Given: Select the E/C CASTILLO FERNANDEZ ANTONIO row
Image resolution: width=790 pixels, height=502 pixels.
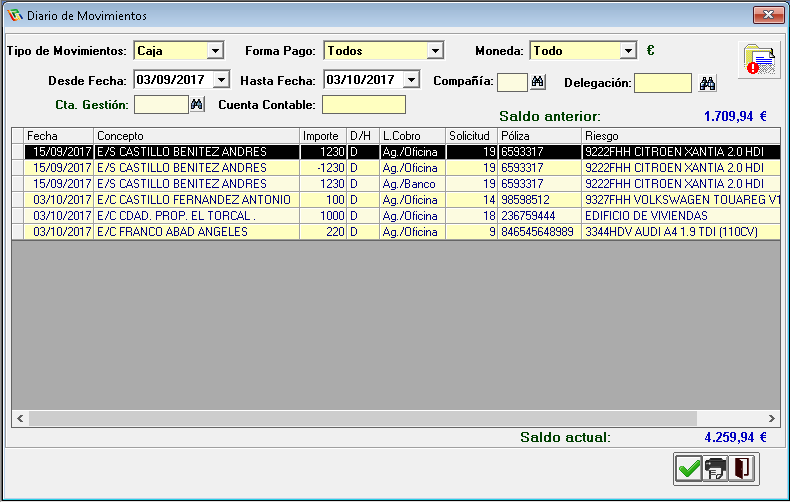Looking at the screenshot, I should (396, 200).
